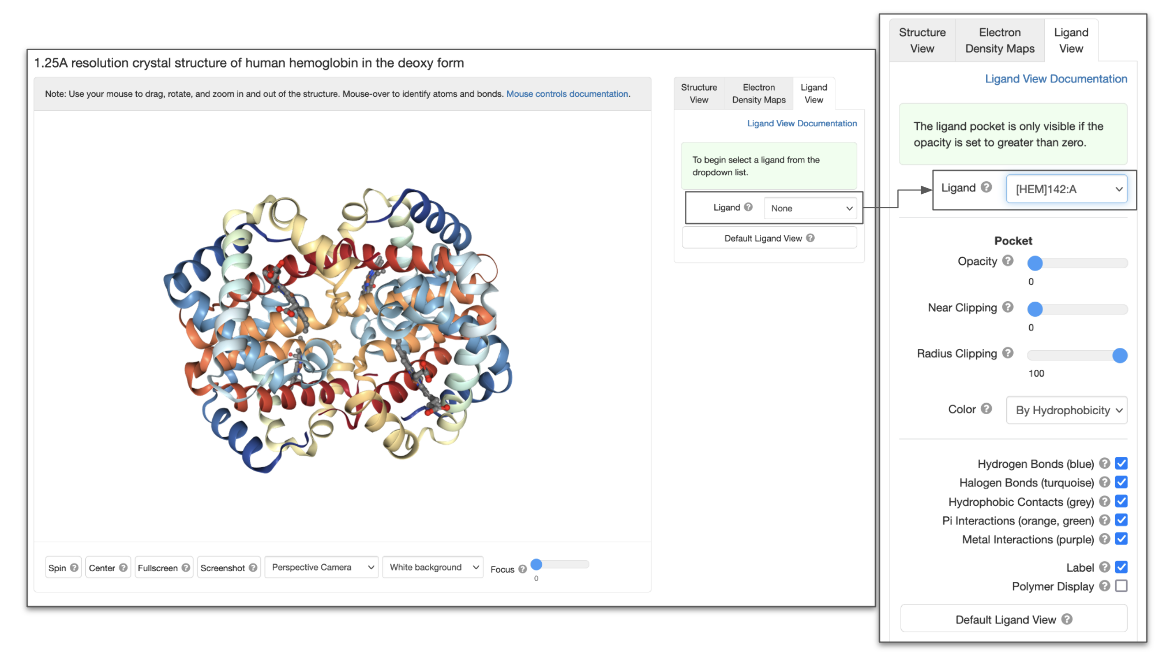
Task: Expand the By Hydrophobicity color dropdown
Action: tap(1066, 410)
